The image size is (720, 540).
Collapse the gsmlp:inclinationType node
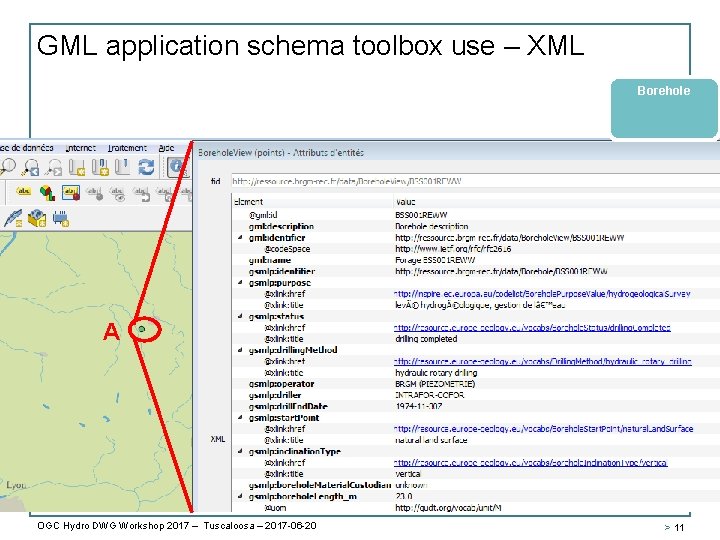pyautogui.click(x=240, y=451)
